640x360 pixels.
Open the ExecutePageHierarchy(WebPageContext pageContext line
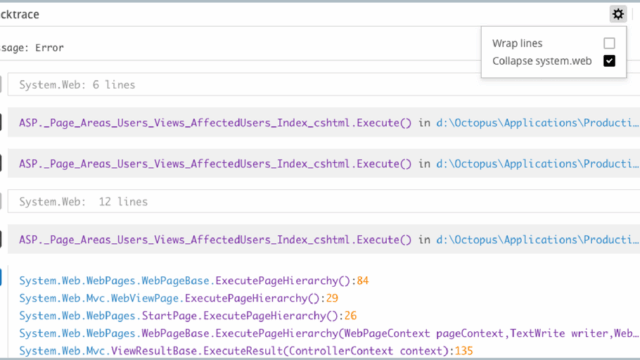[329, 333]
